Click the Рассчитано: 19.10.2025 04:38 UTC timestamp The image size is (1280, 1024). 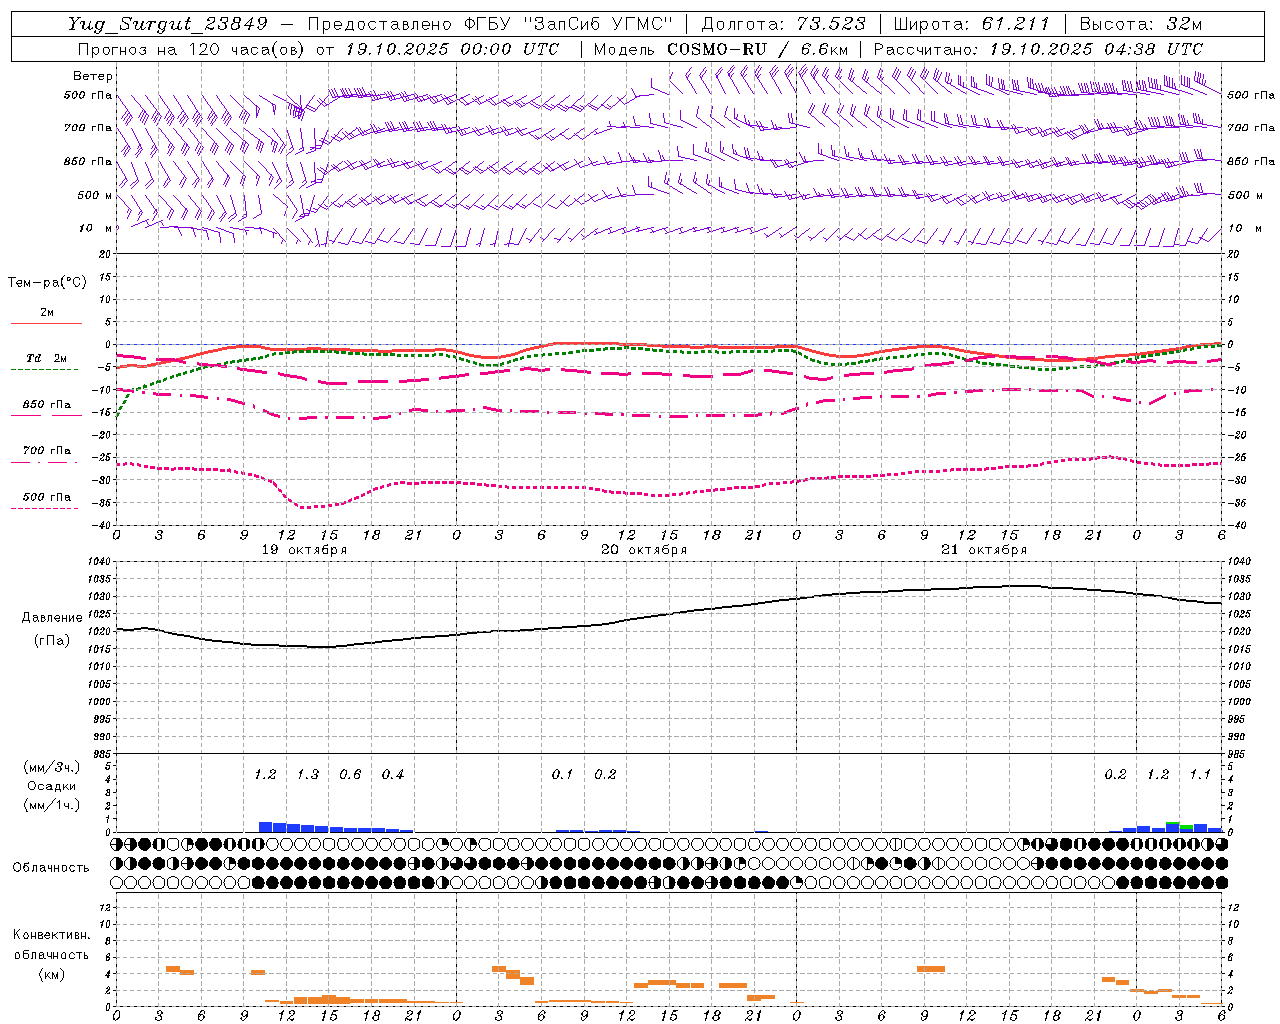click(1038, 49)
